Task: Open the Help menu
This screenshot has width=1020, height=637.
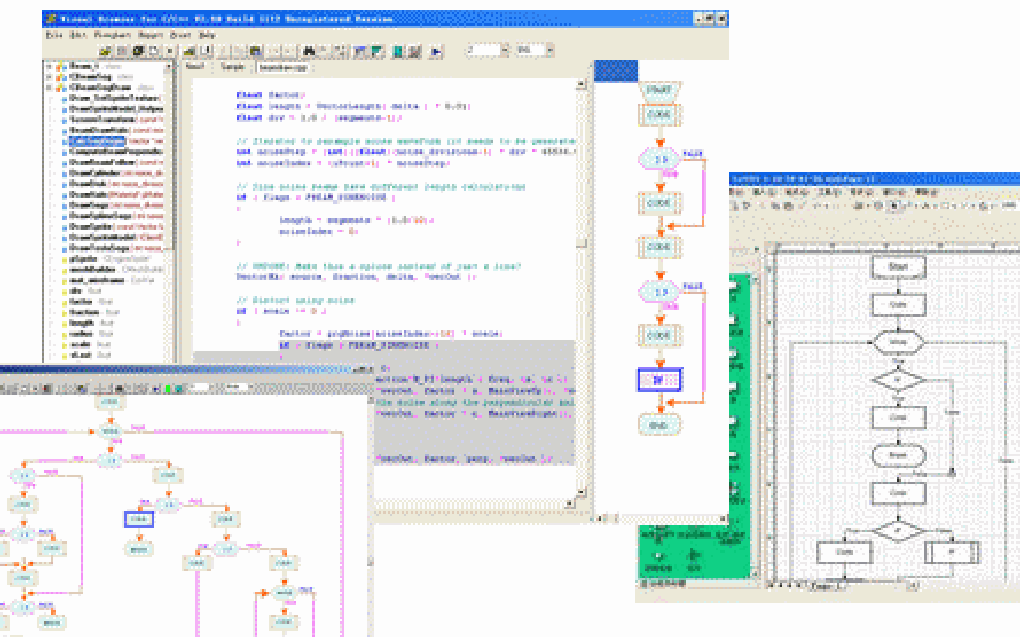Action: 208,34
